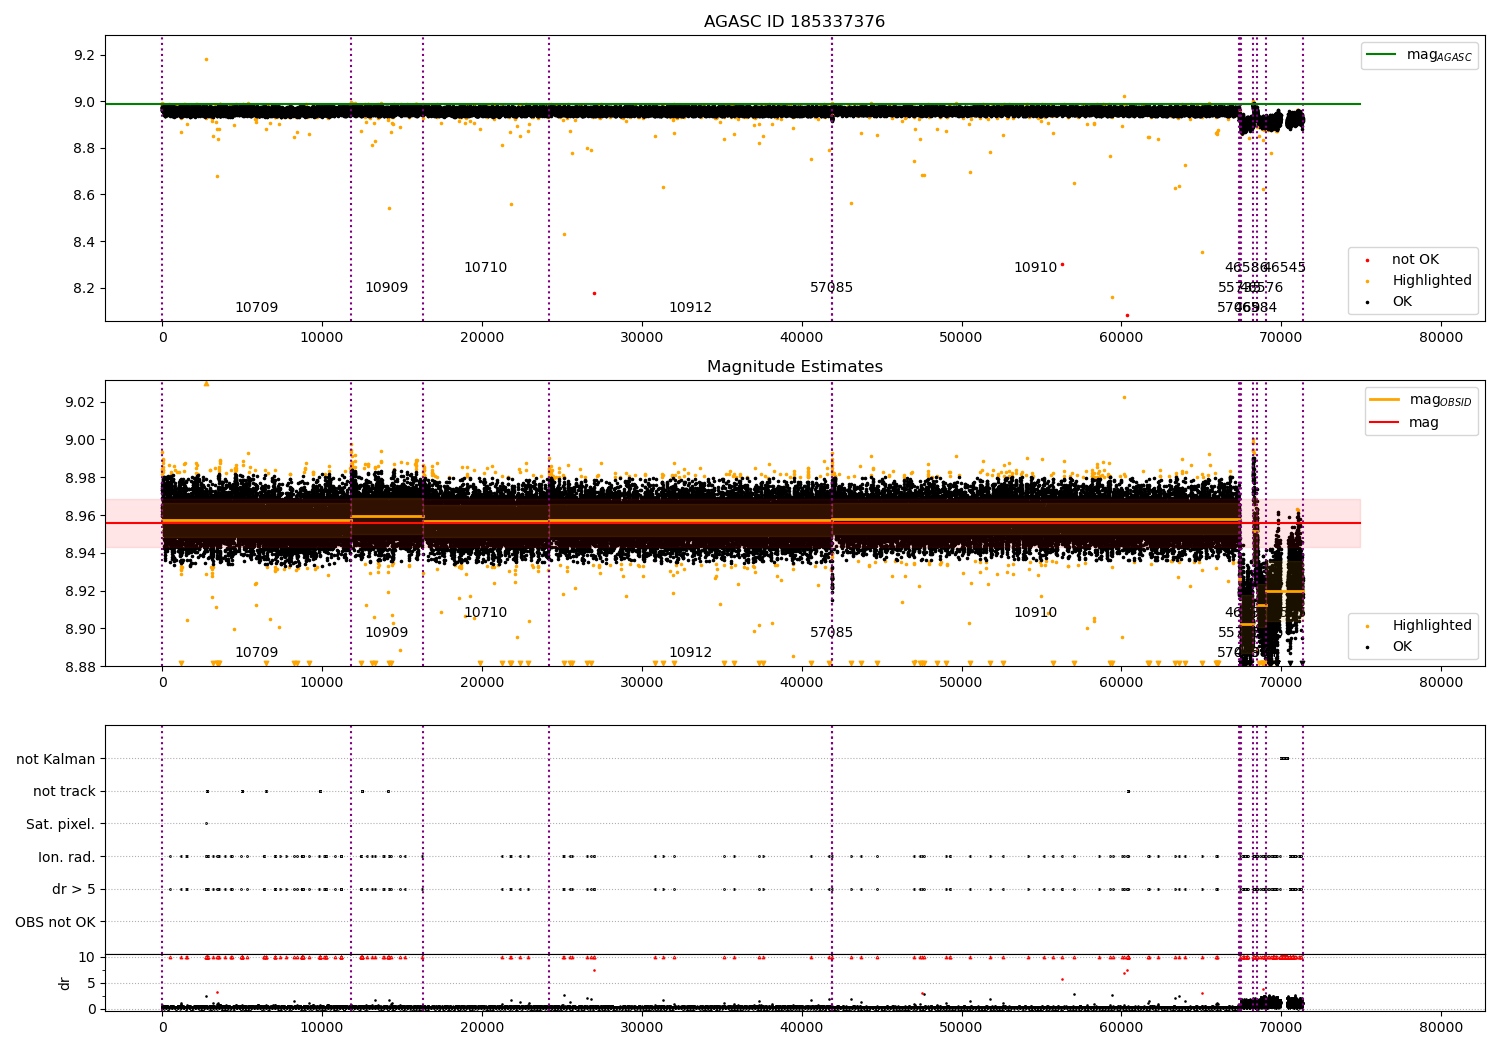This screenshot has height=1050, width=1500.
Task: Click the 80000 x-tick in top panel
Action: point(1441,338)
